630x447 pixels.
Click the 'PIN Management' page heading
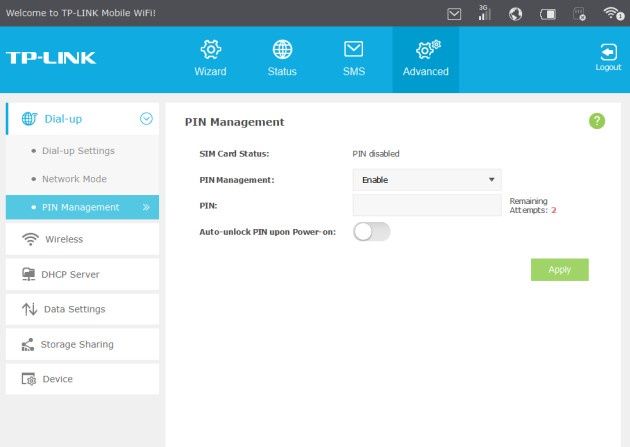[x=234, y=122]
